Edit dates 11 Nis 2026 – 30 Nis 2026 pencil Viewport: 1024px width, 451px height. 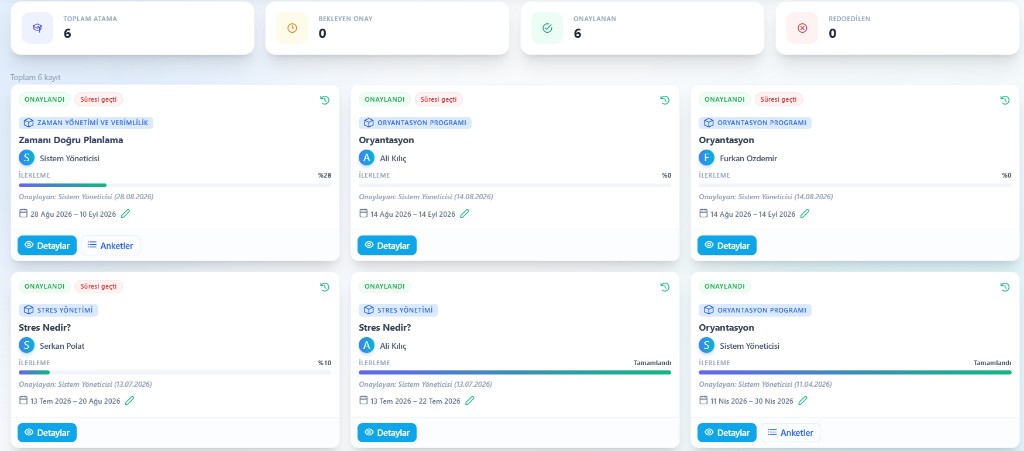click(x=803, y=401)
